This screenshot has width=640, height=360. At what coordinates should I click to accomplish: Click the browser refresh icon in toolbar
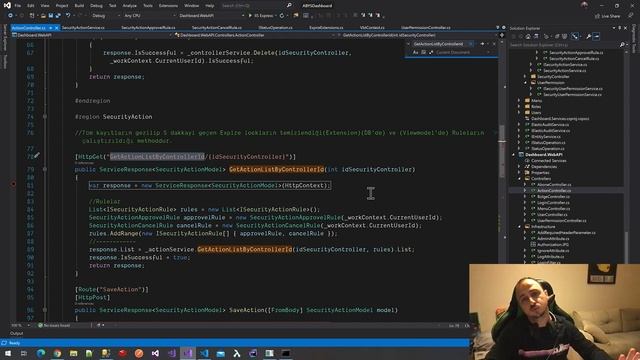click(282, 16)
